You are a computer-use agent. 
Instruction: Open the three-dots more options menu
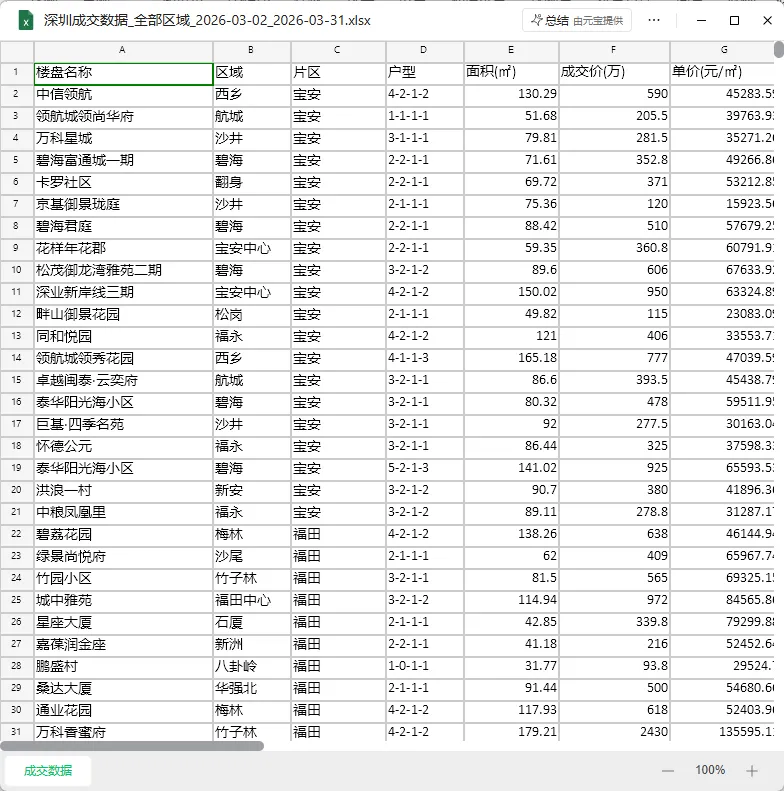point(654,21)
